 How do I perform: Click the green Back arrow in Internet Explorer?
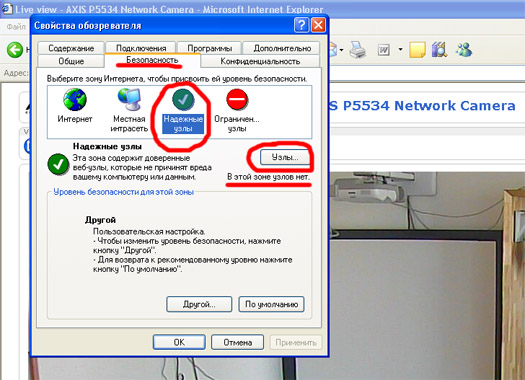15,50
